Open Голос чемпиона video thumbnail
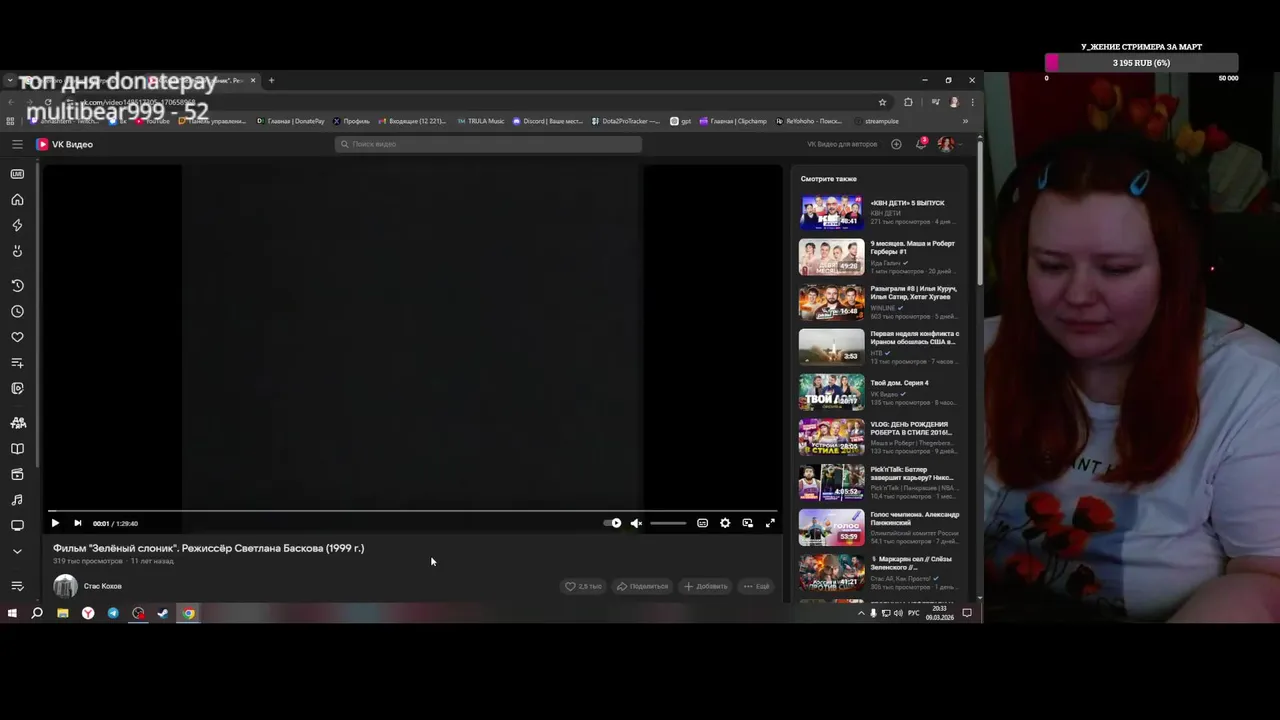Screen dimensions: 1280x720 pyautogui.click(x=831, y=527)
